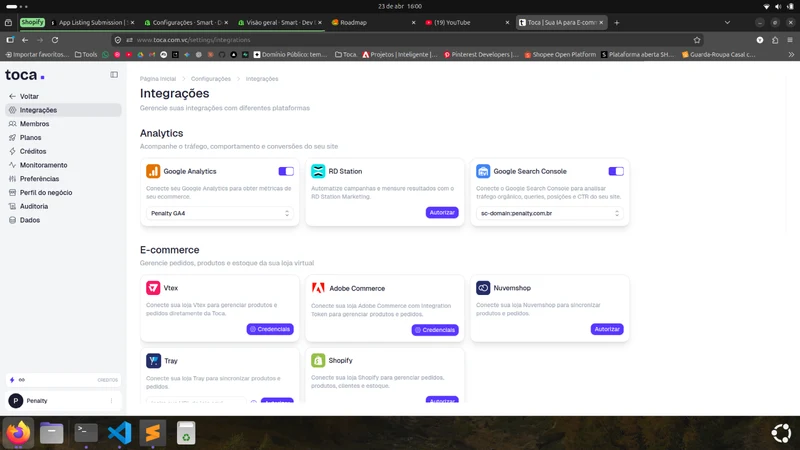
Task: Go to Configurações breadcrumb
Action: coord(211,79)
